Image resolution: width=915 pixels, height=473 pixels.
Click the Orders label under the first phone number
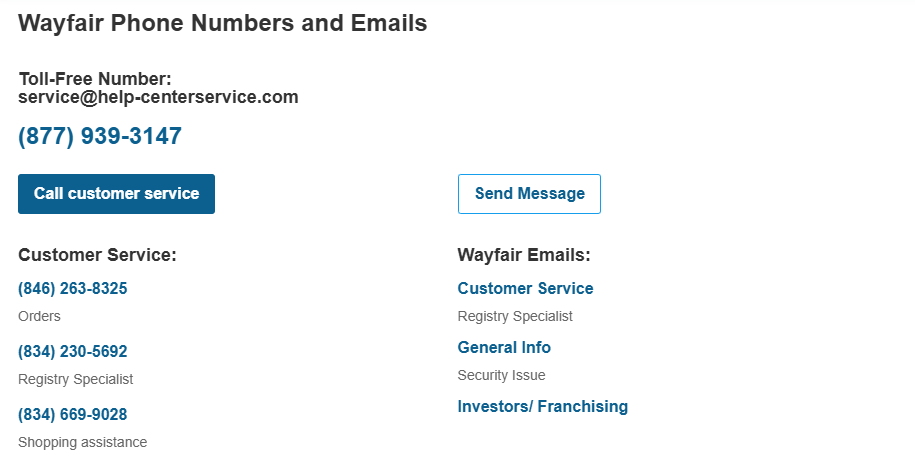click(39, 316)
